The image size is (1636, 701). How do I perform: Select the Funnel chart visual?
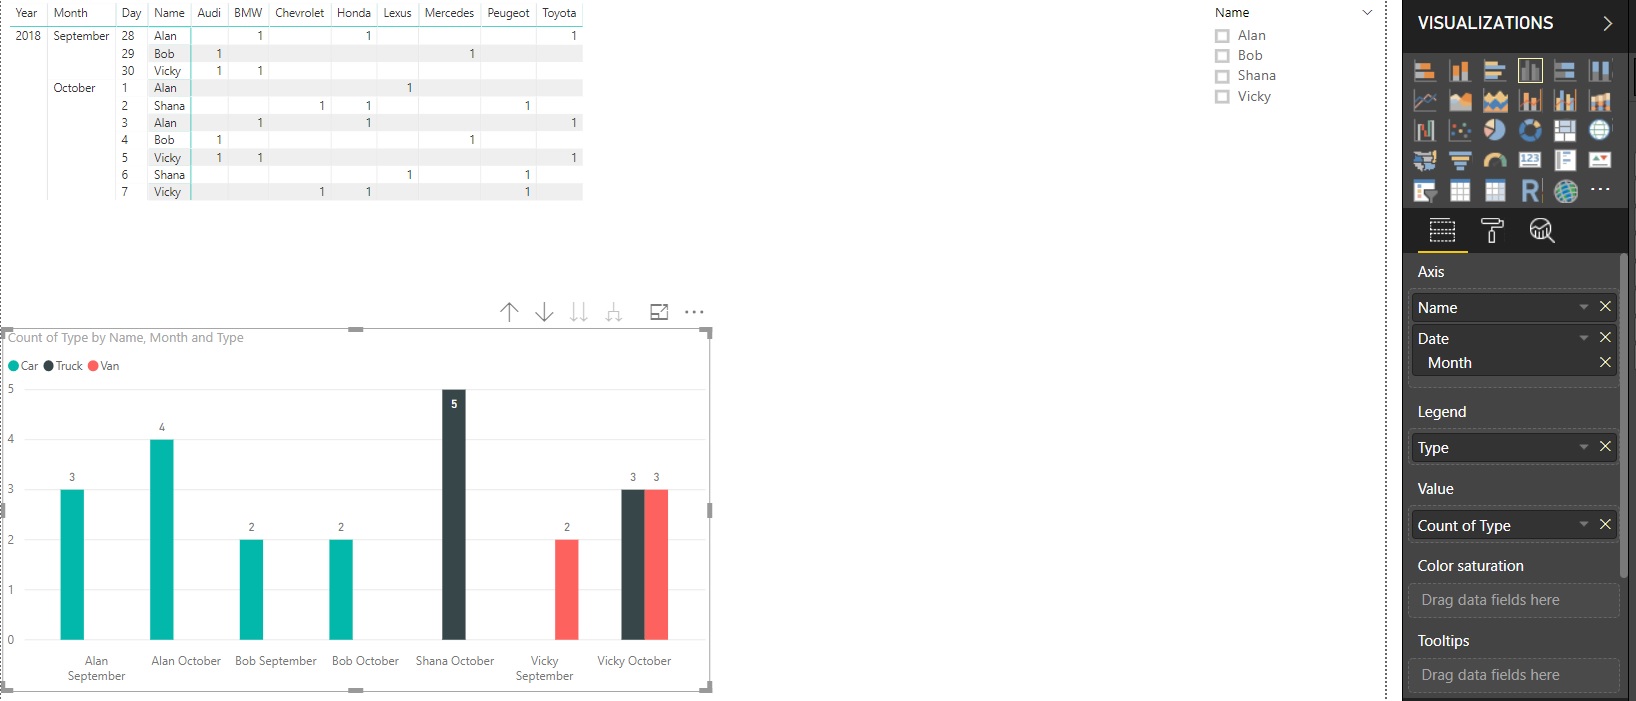[1460, 161]
